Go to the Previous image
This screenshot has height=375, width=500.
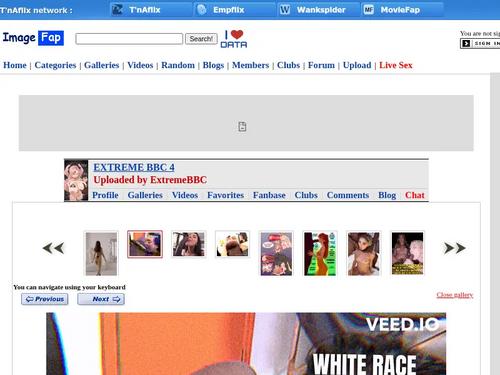coord(45,299)
